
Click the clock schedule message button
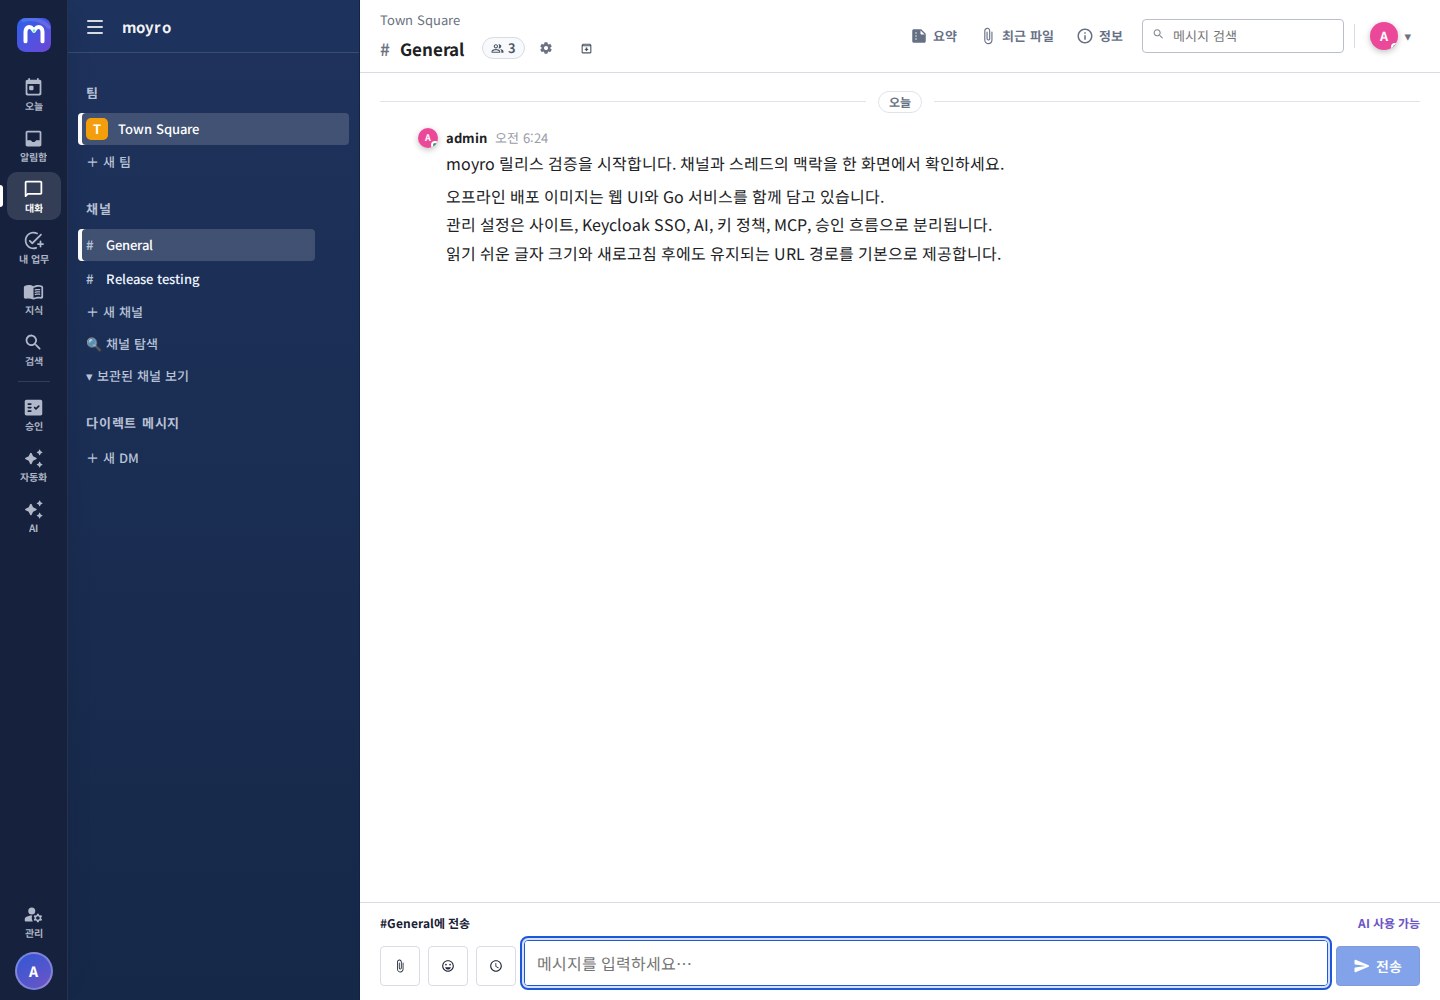coord(496,966)
